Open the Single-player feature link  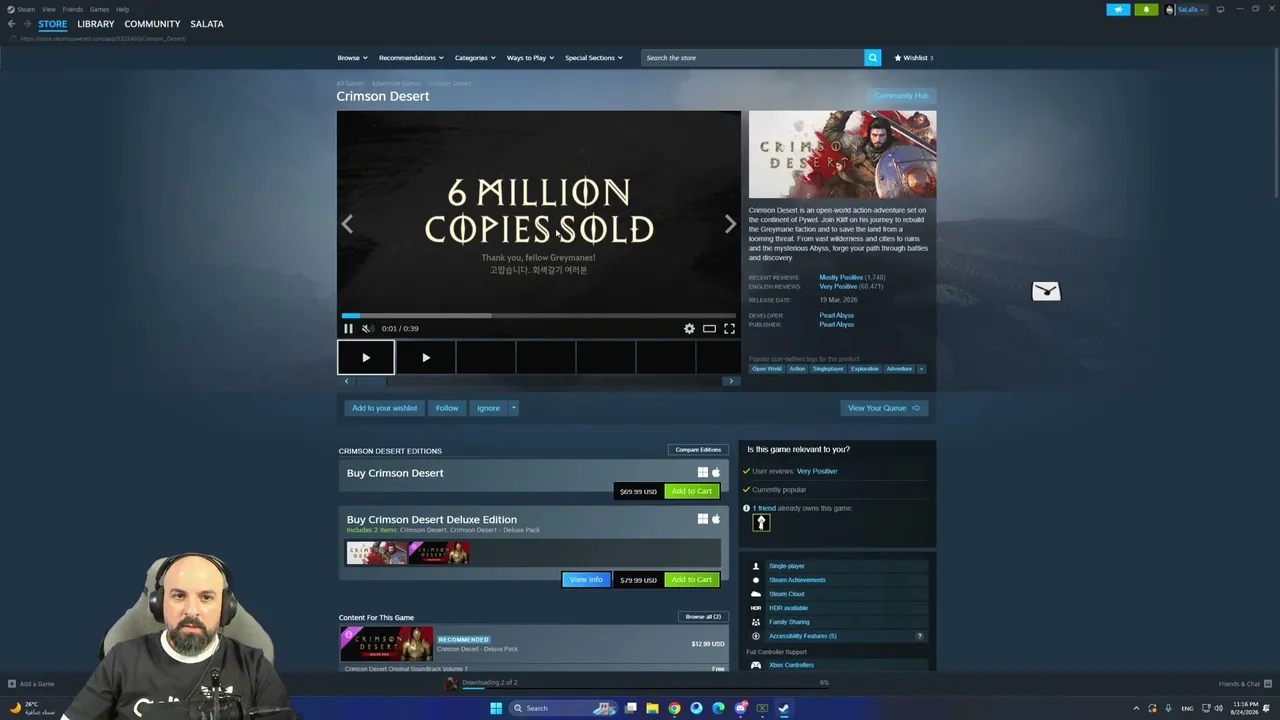(x=787, y=566)
